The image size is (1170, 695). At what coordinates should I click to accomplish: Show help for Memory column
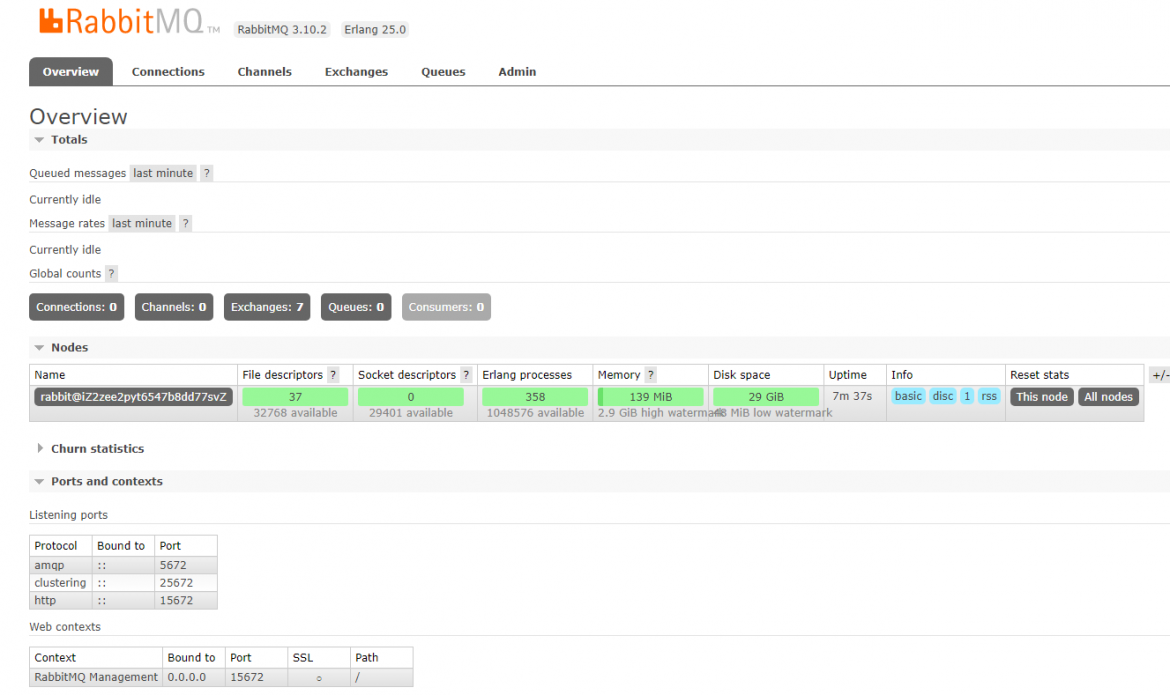tap(651, 375)
